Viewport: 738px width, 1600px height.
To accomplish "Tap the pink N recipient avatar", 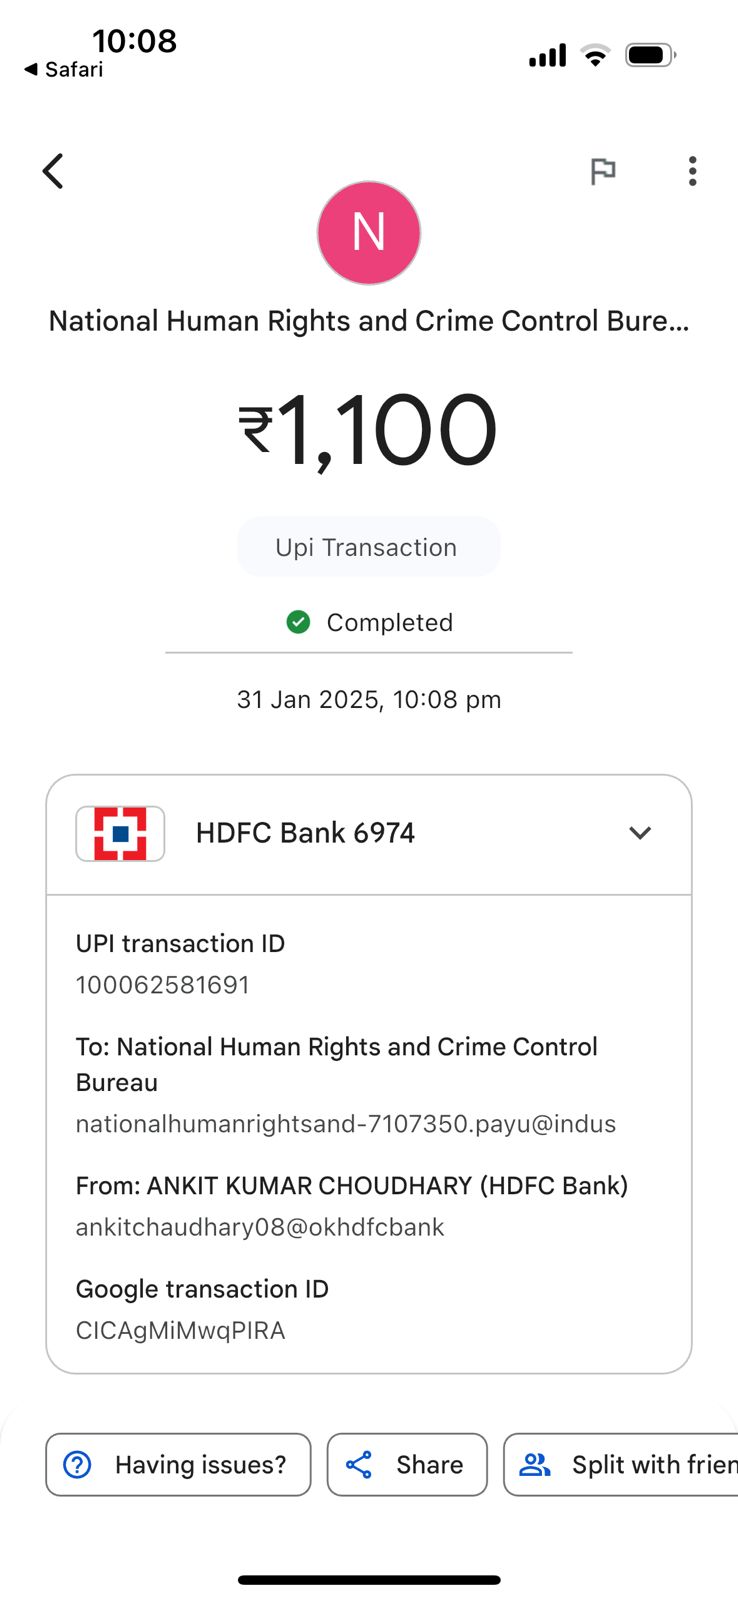I will coord(369,233).
